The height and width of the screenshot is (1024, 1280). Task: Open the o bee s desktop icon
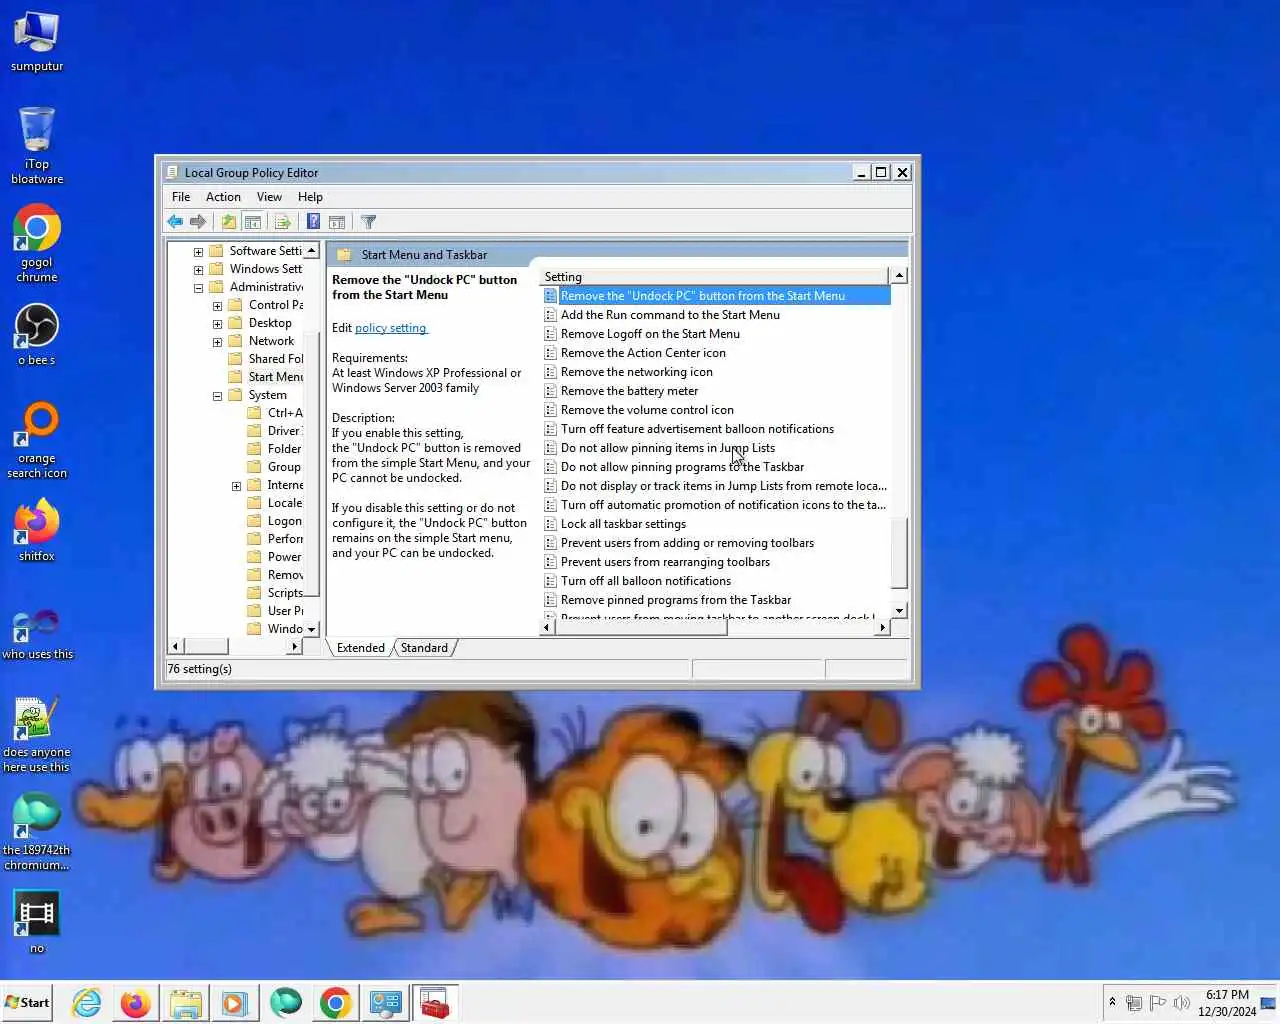pyautogui.click(x=37, y=335)
